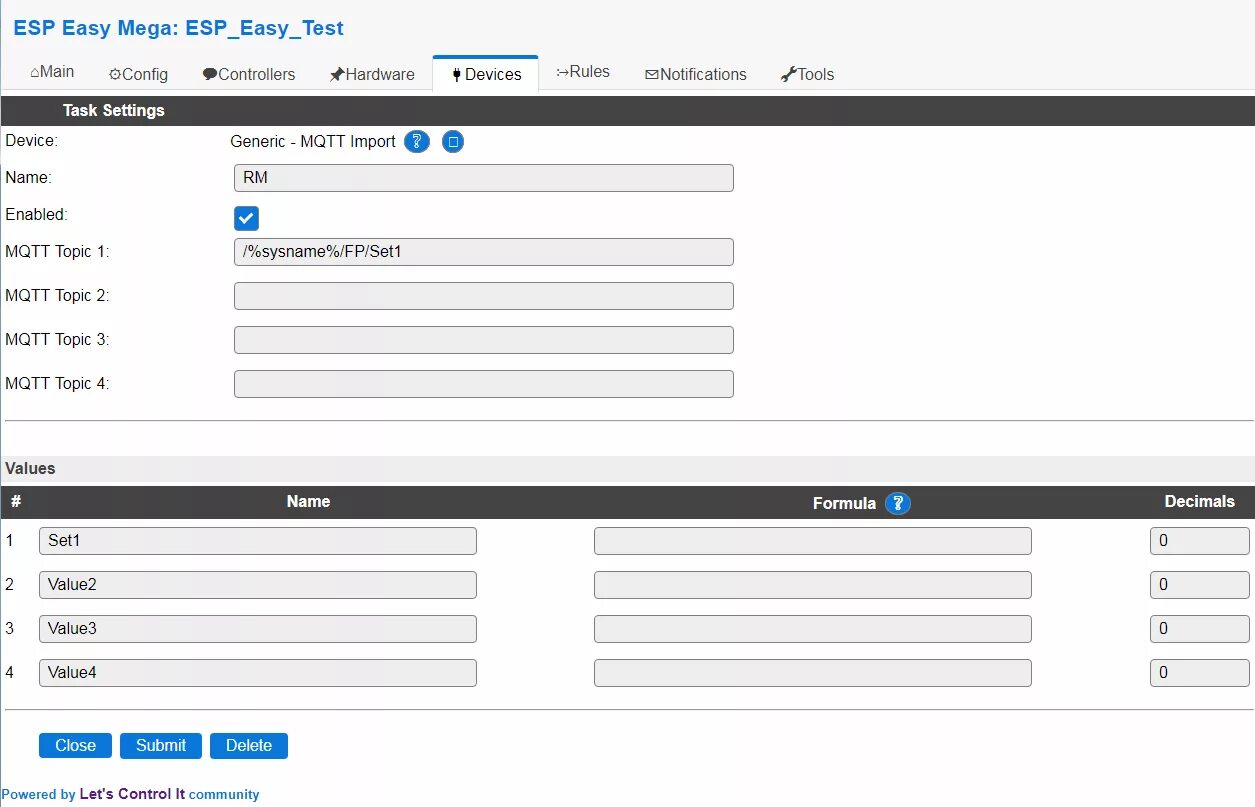Viewport: 1255px width, 807px height.
Task: Open the Tools tab
Action: 807,74
